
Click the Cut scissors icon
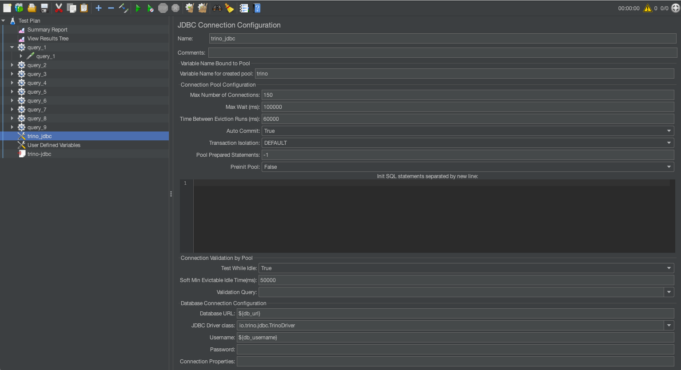[x=59, y=8]
